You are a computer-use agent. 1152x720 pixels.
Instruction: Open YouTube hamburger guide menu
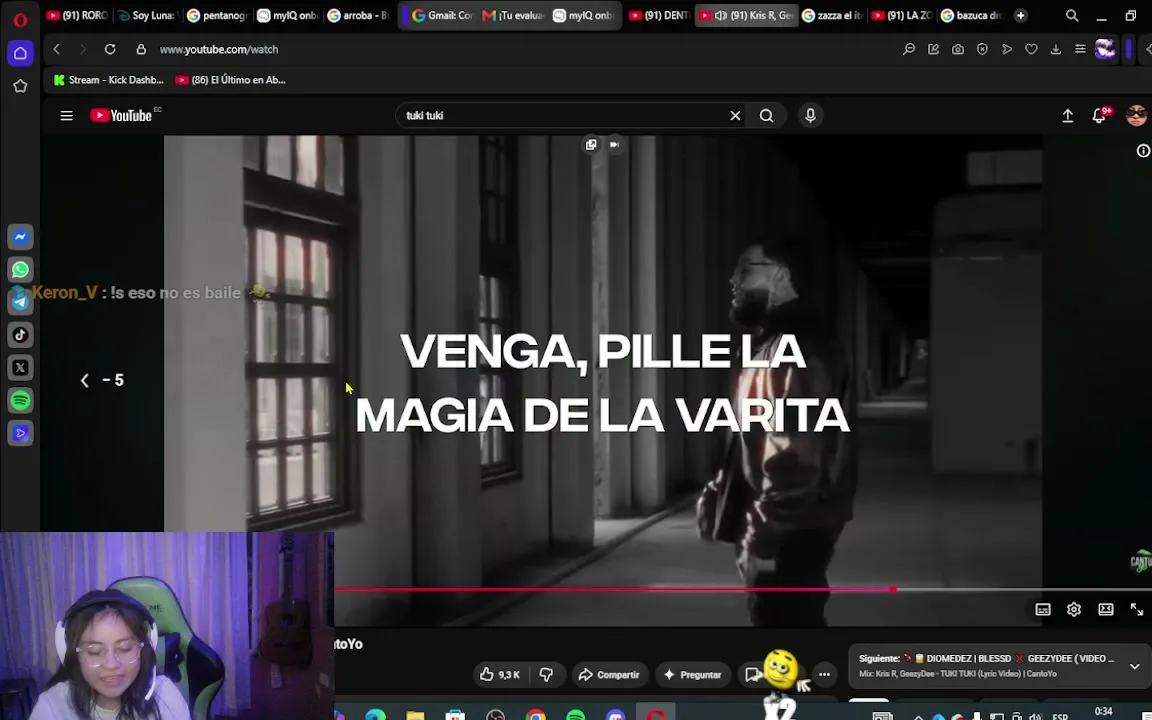point(66,115)
